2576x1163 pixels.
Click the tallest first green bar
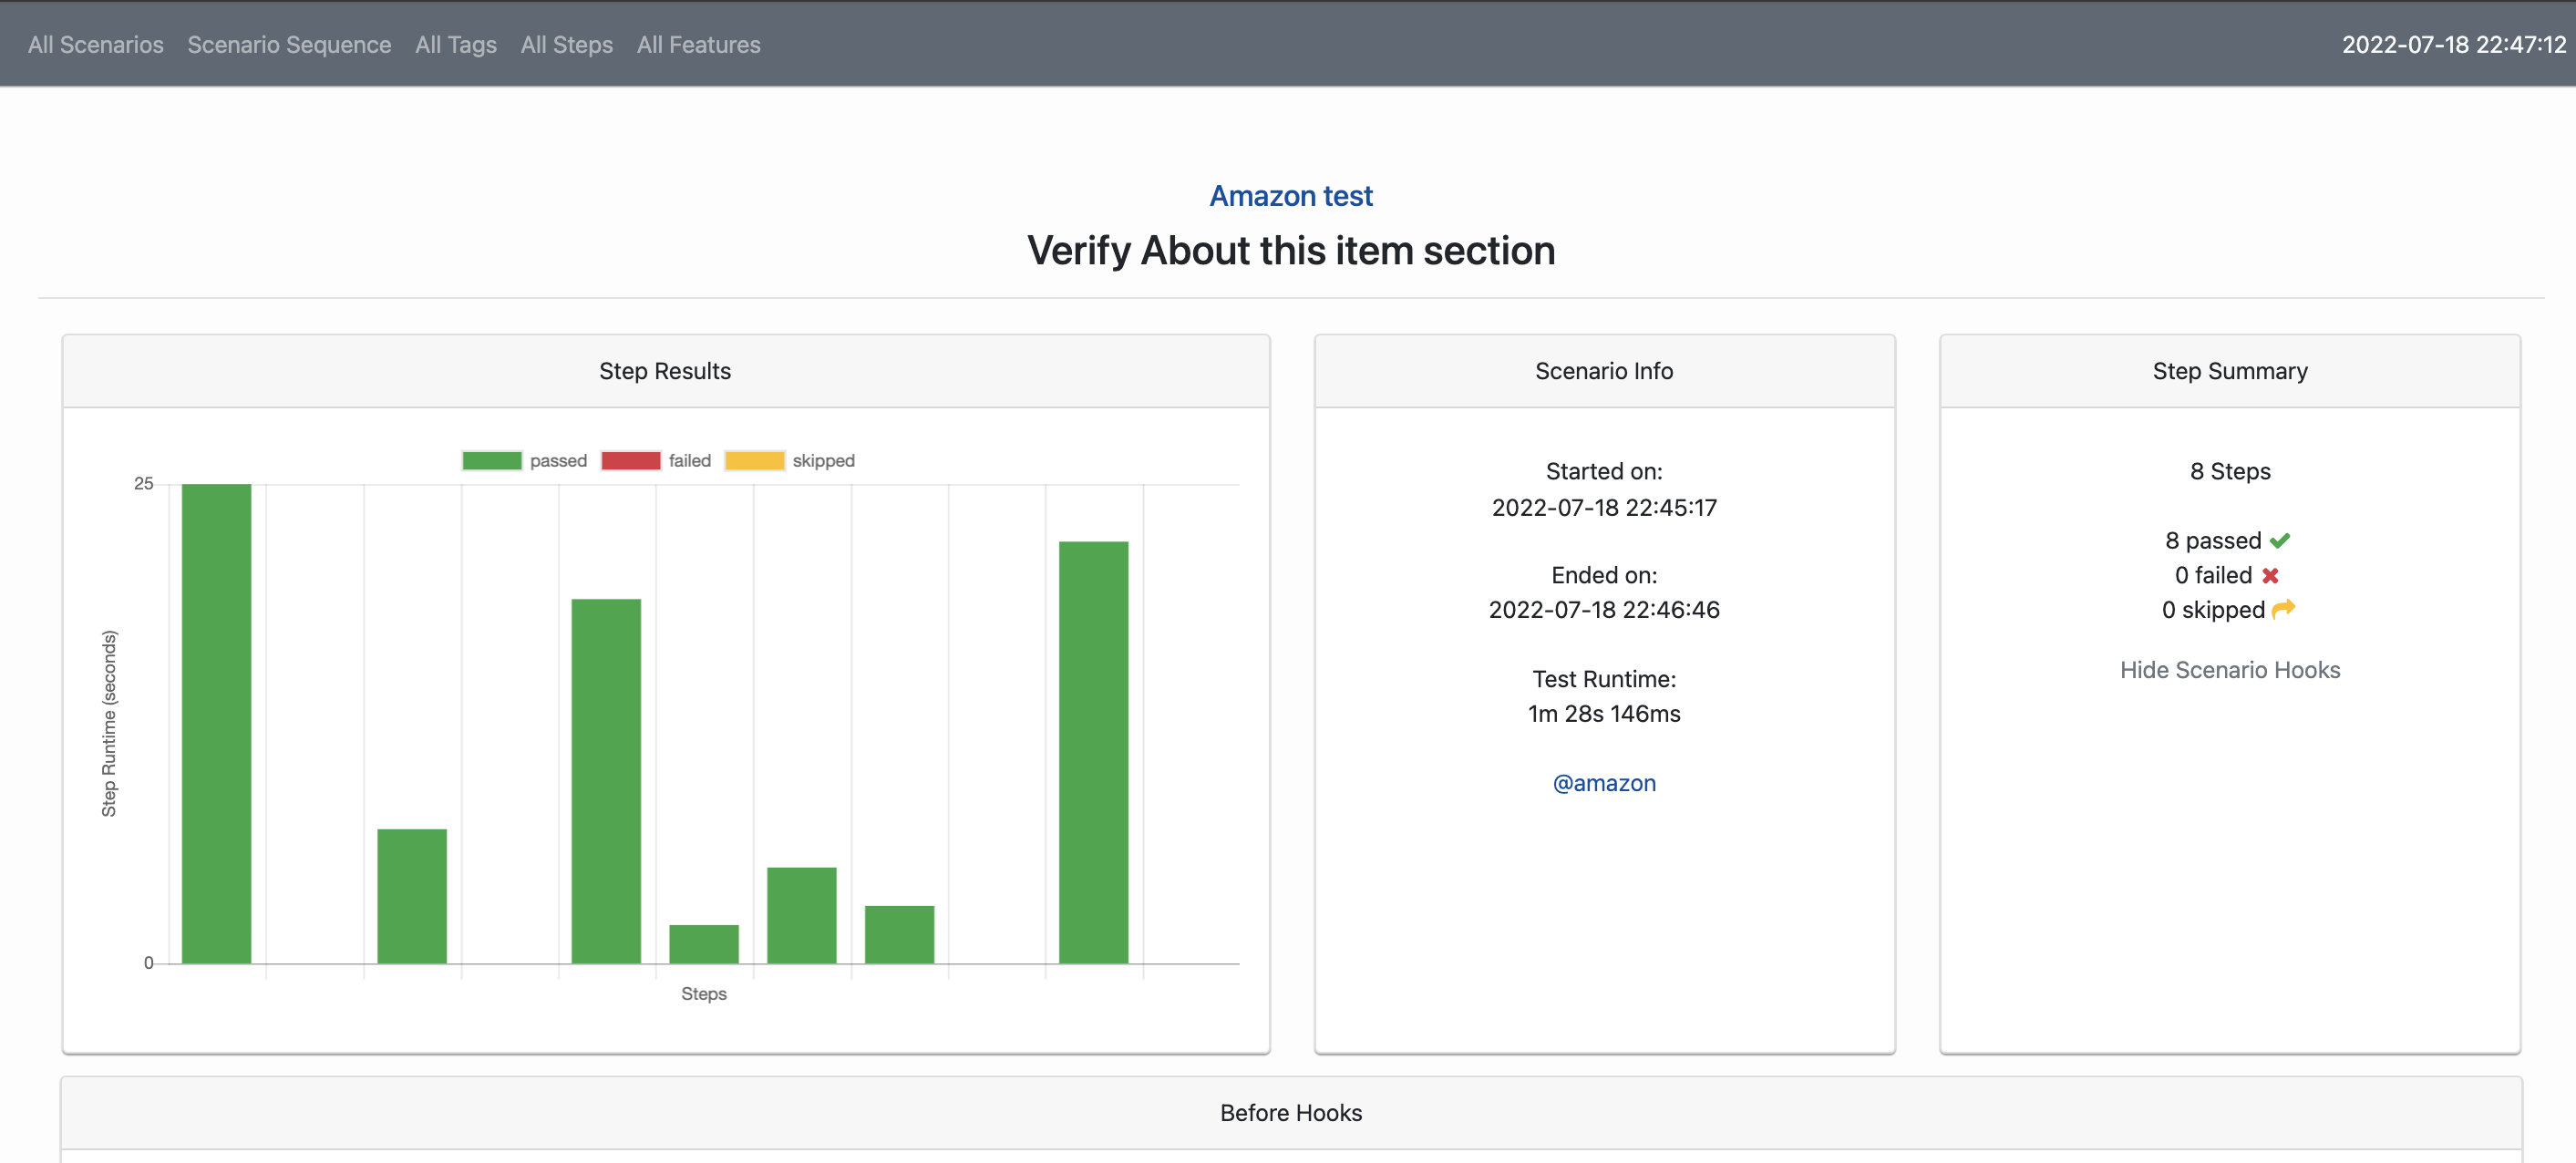[216, 723]
